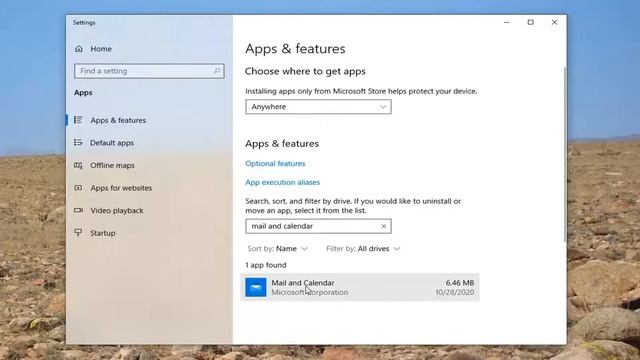Image resolution: width=640 pixels, height=360 pixels.
Task: Go to Apps & features section
Action: pos(118,120)
